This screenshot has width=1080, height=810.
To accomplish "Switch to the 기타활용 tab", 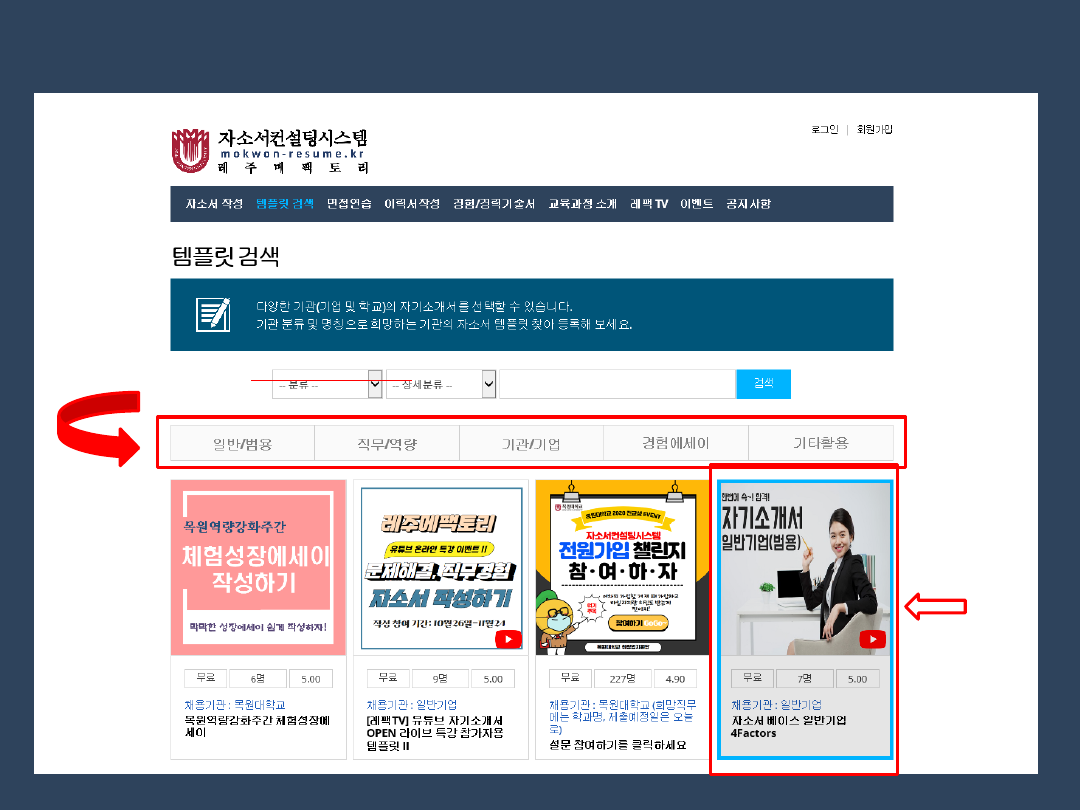I will click(x=820, y=443).
